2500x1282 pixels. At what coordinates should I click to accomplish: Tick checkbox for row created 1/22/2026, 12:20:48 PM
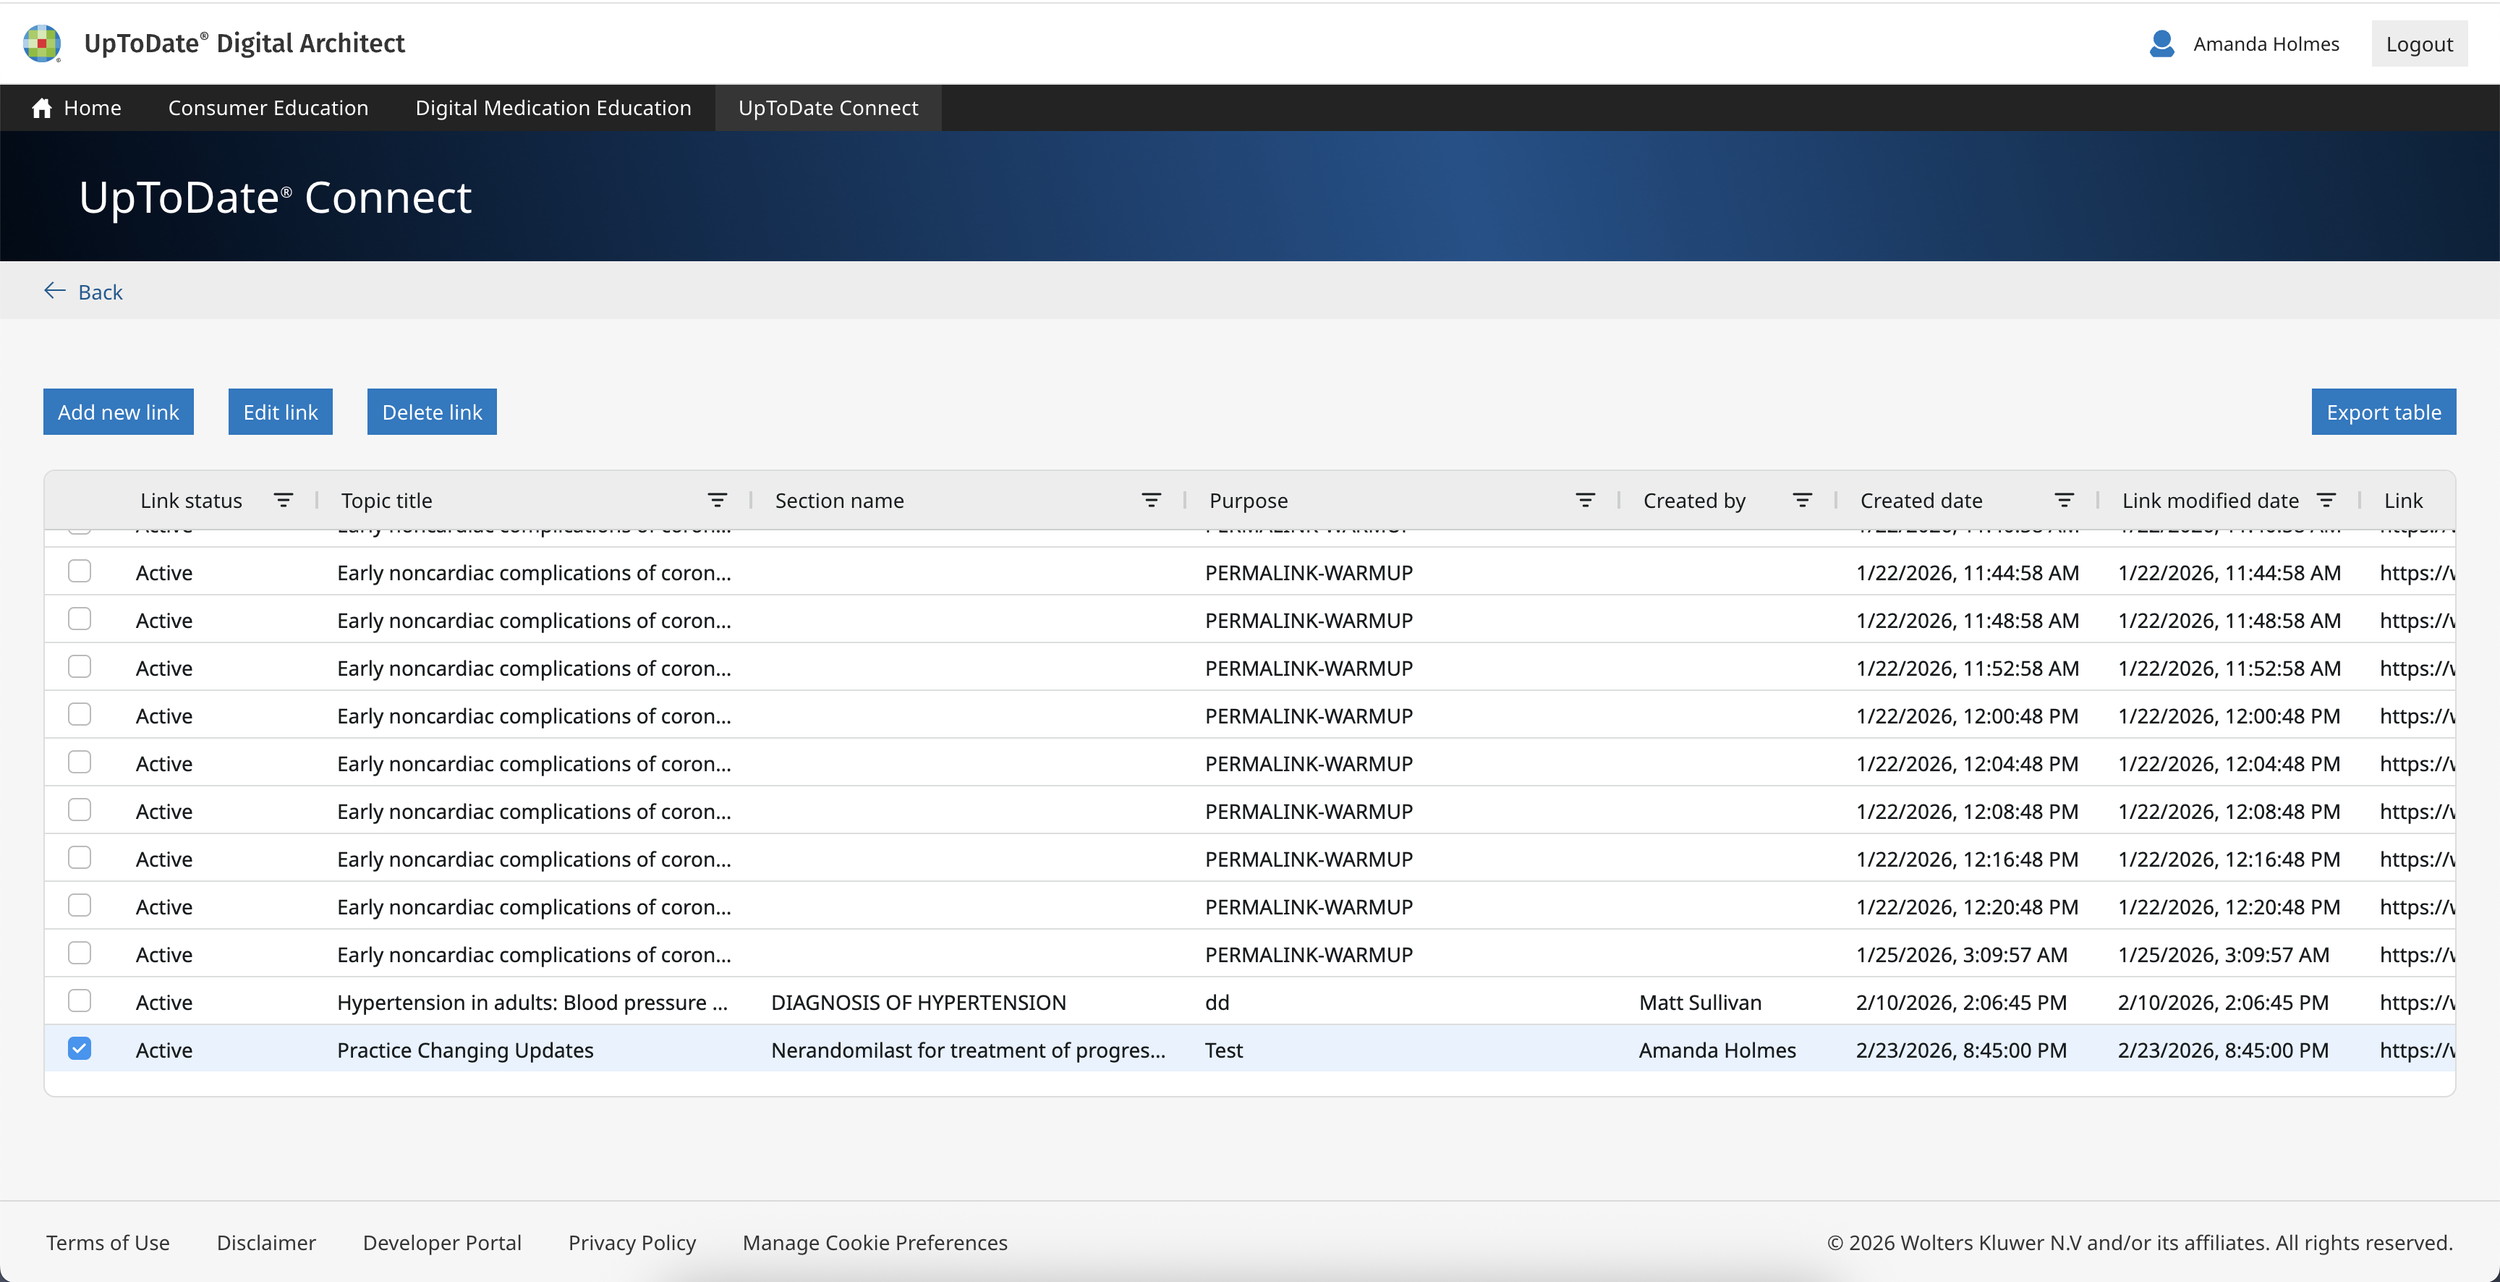pyautogui.click(x=79, y=905)
